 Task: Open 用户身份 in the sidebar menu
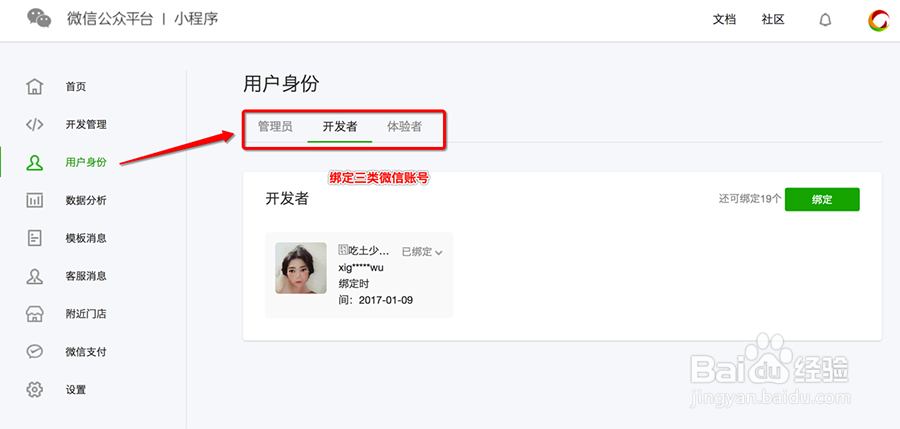[86, 162]
